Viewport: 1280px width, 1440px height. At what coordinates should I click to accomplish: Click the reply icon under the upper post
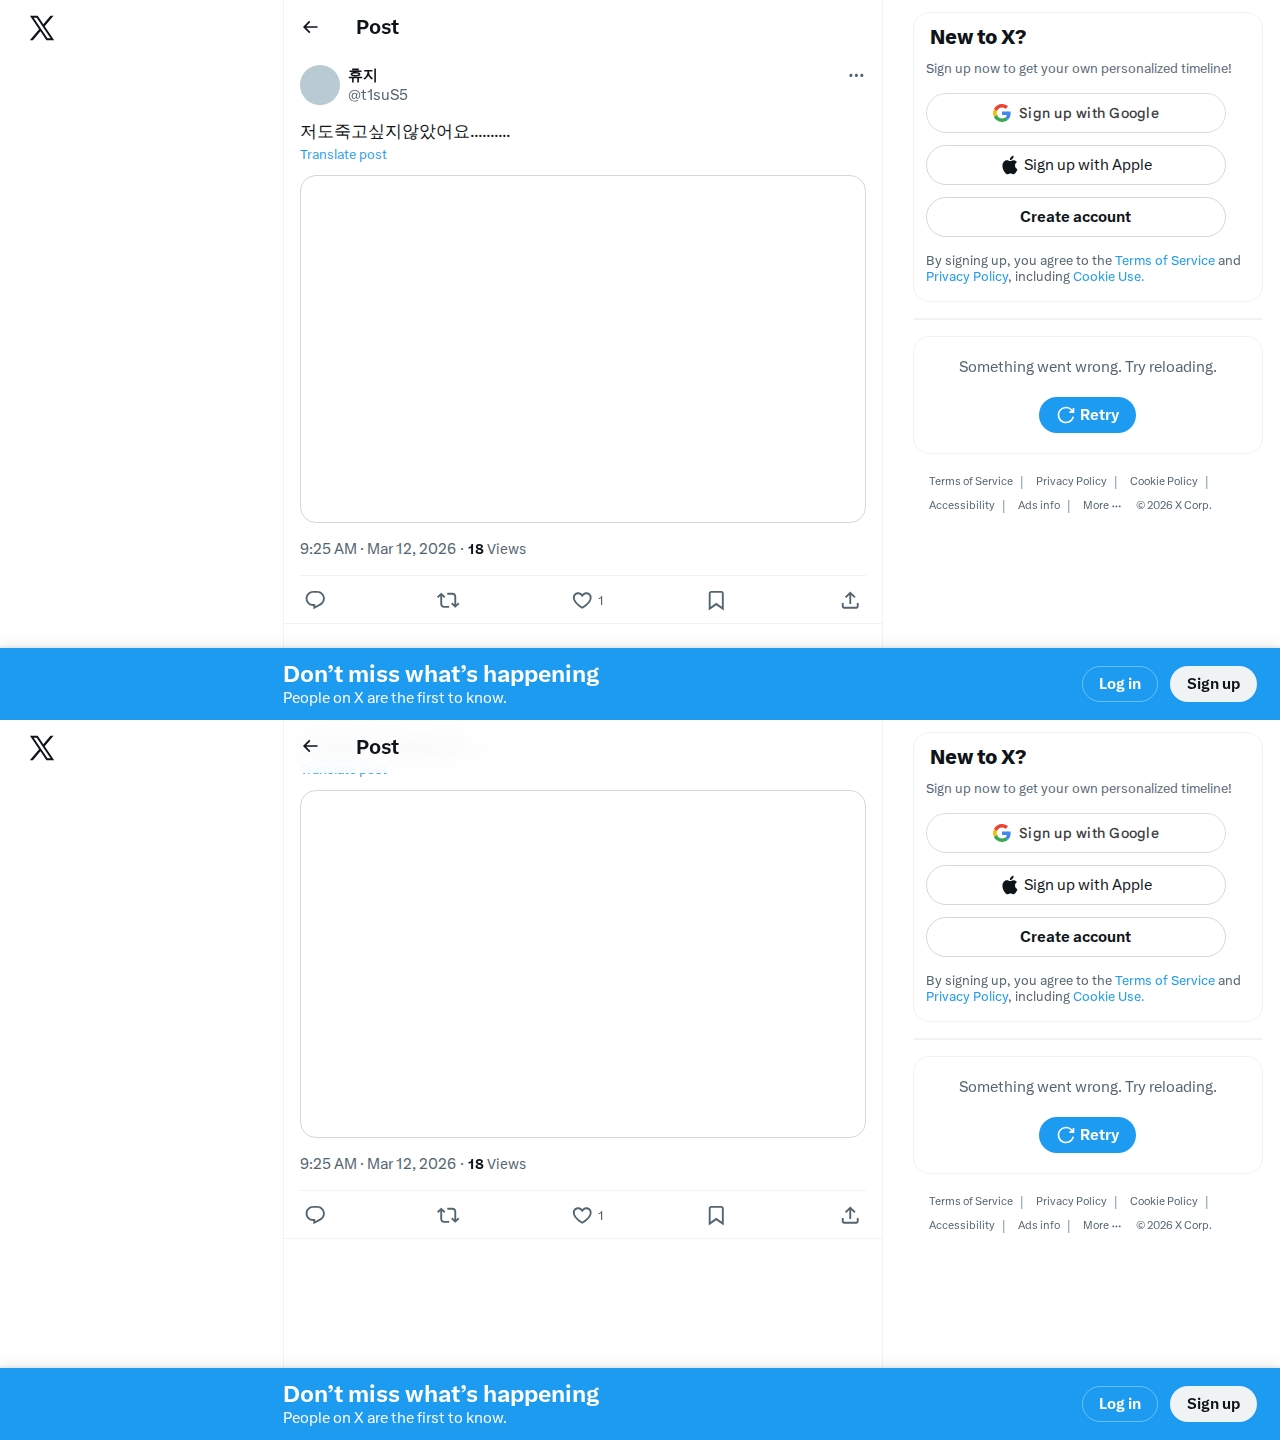[x=315, y=600]
